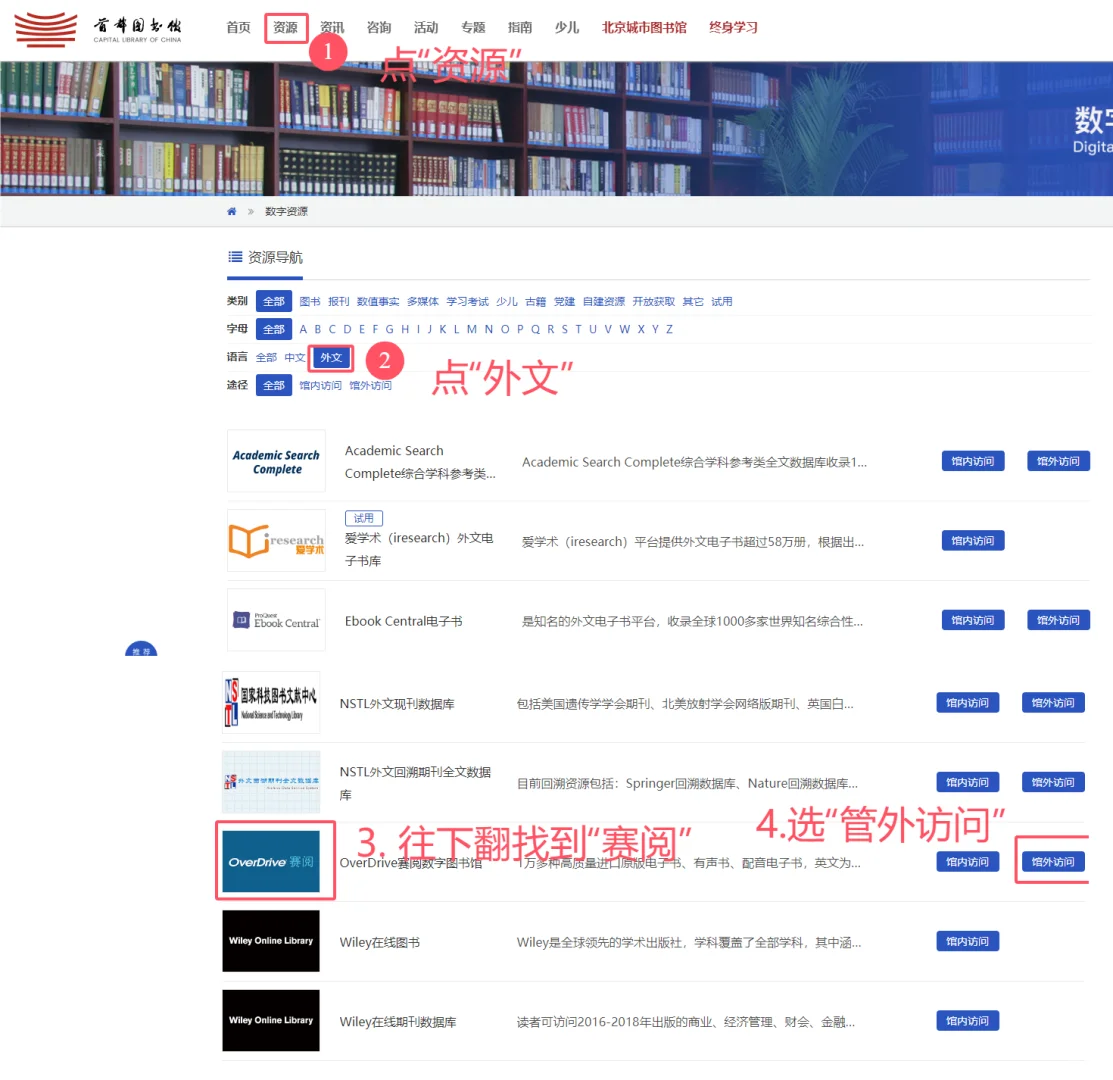Open the NSTL外文现刊数据库 title link

pos(397,704)
